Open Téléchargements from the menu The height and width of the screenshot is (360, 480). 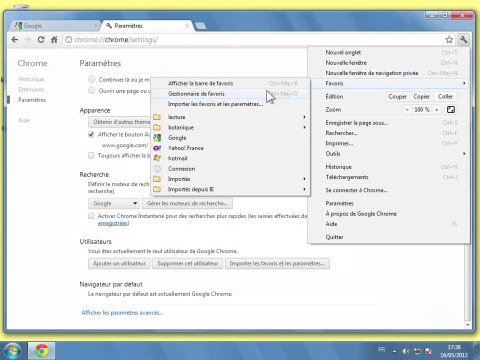coord(388,177)
